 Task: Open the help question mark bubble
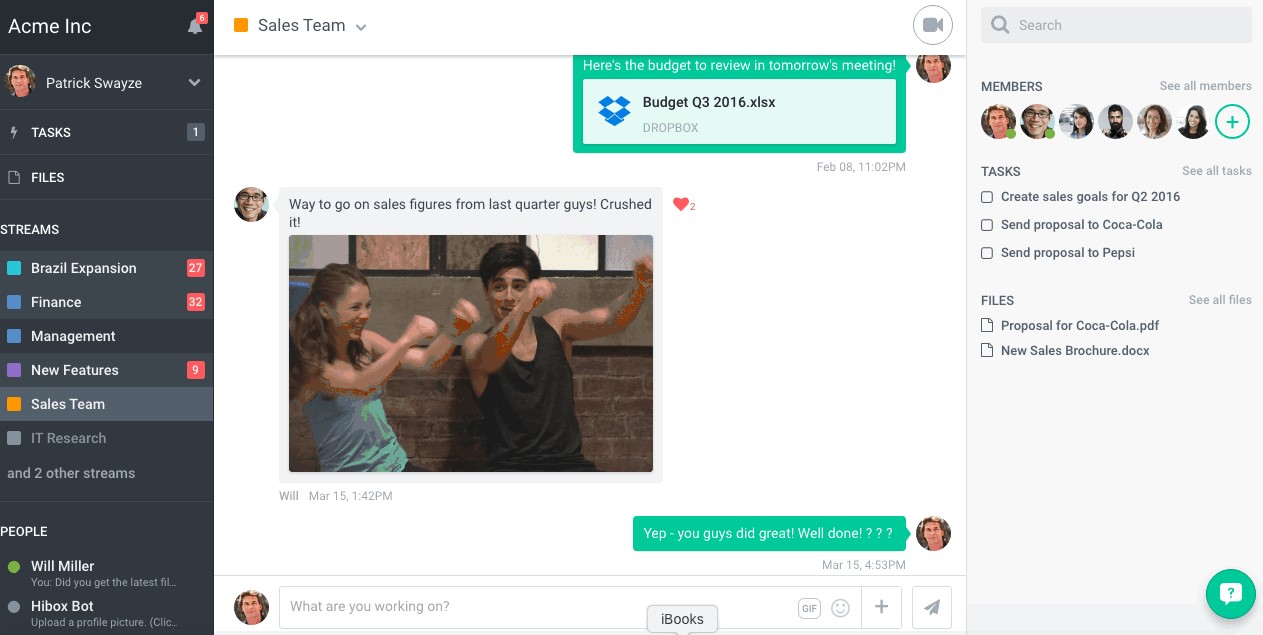[1231, 594]
